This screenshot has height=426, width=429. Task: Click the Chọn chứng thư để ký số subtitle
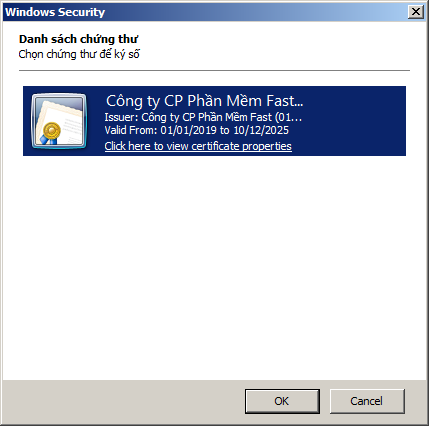tap(79, 54)
